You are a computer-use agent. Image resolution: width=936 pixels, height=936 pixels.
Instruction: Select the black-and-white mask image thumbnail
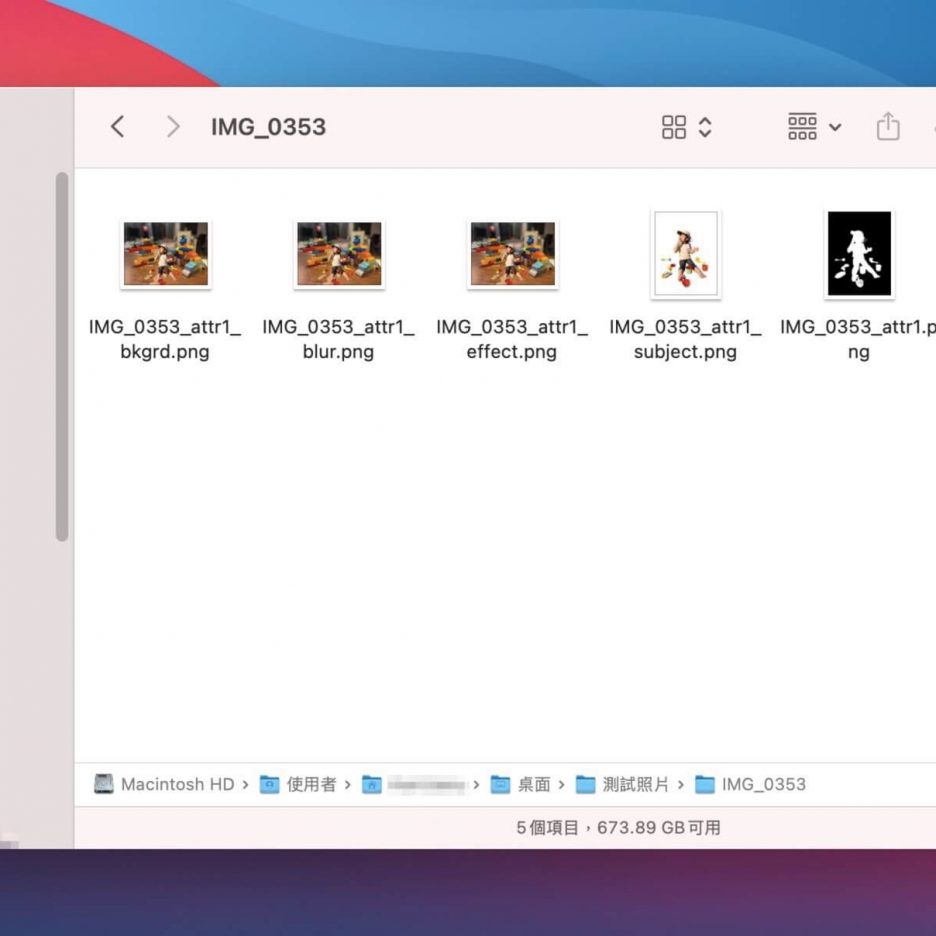(858, 254)
